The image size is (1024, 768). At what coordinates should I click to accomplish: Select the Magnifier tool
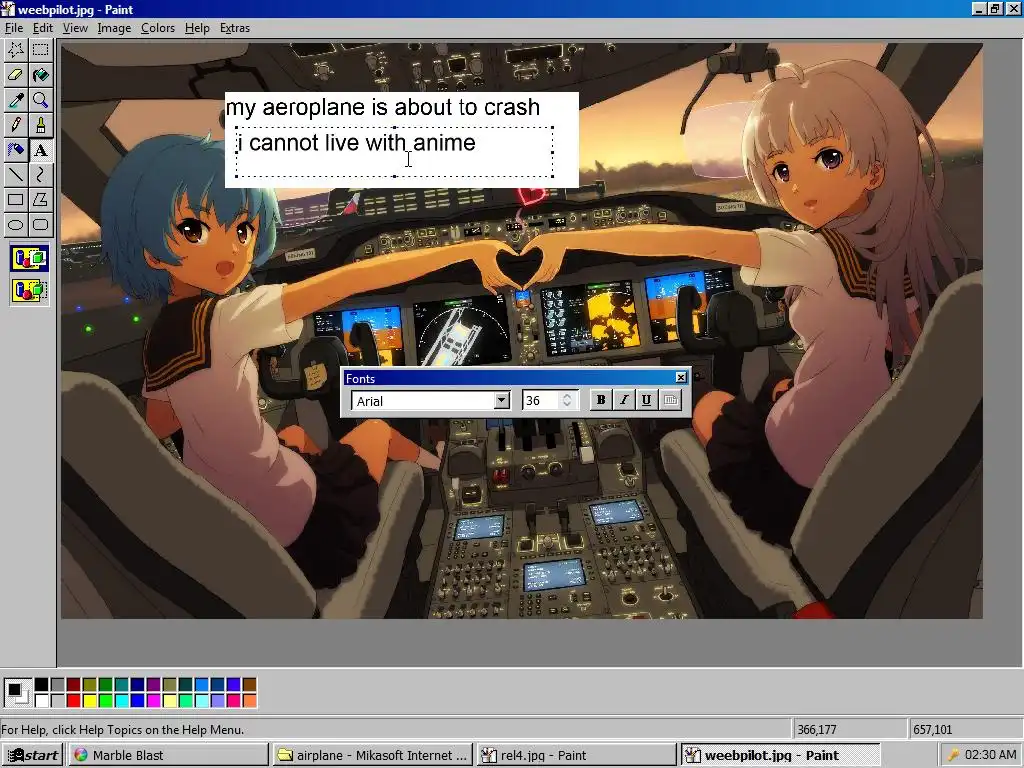pyautogui.click(x=40, y=100)
